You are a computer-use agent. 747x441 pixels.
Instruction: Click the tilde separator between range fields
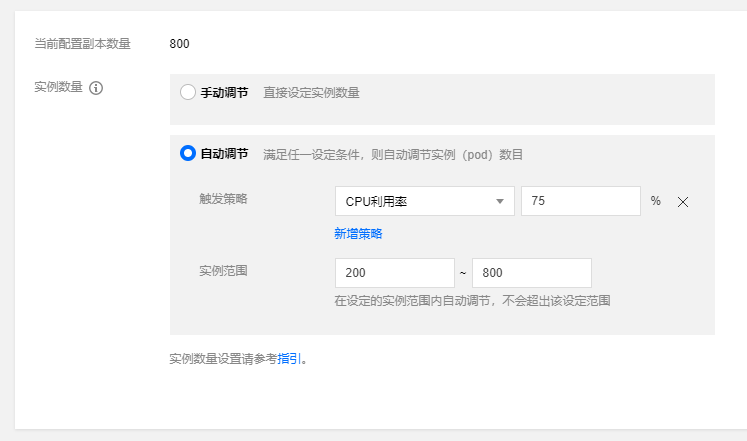point(463,273)
